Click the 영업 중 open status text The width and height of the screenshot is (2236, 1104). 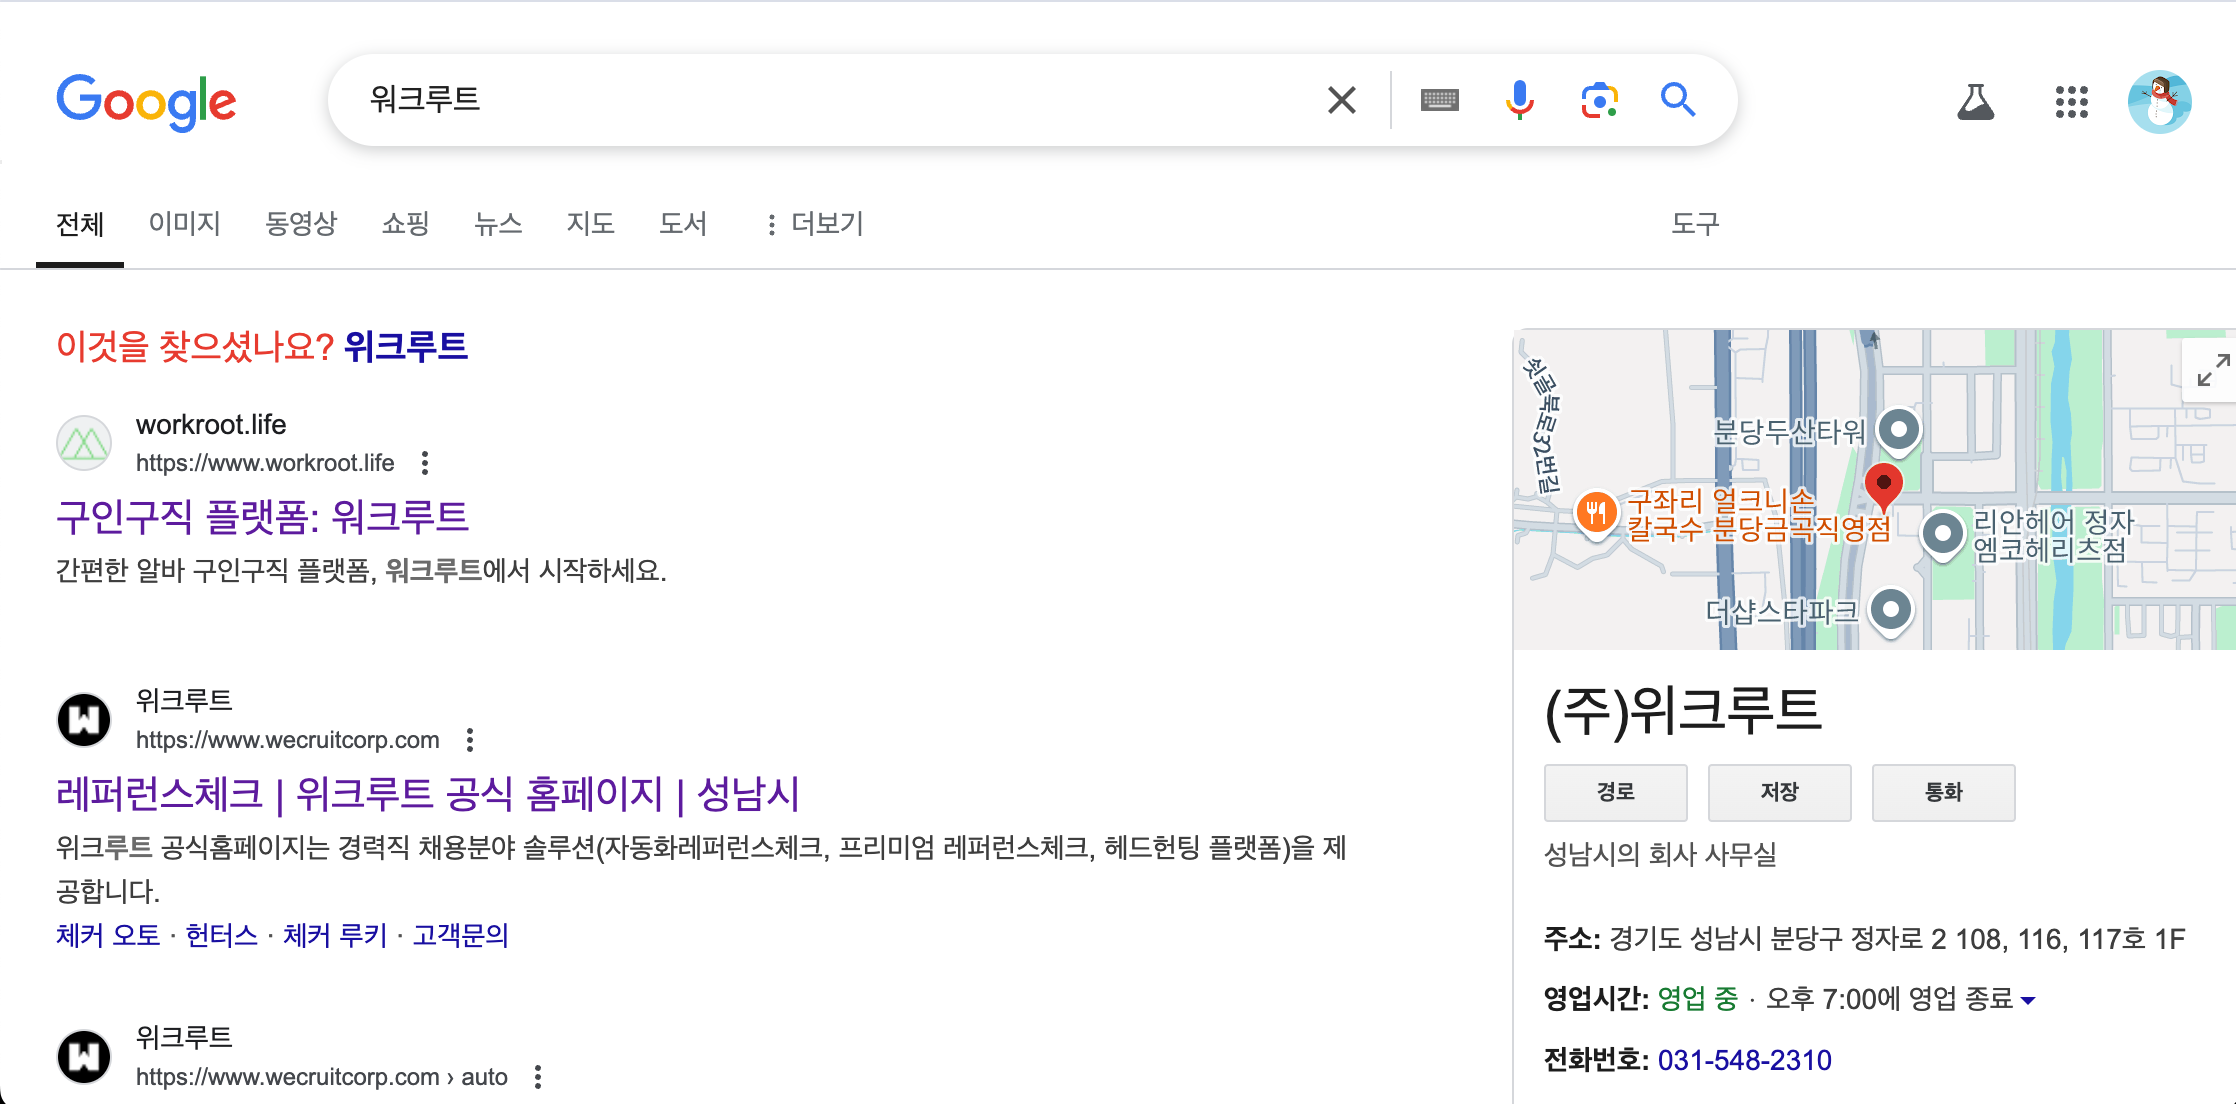(1698, 998)
